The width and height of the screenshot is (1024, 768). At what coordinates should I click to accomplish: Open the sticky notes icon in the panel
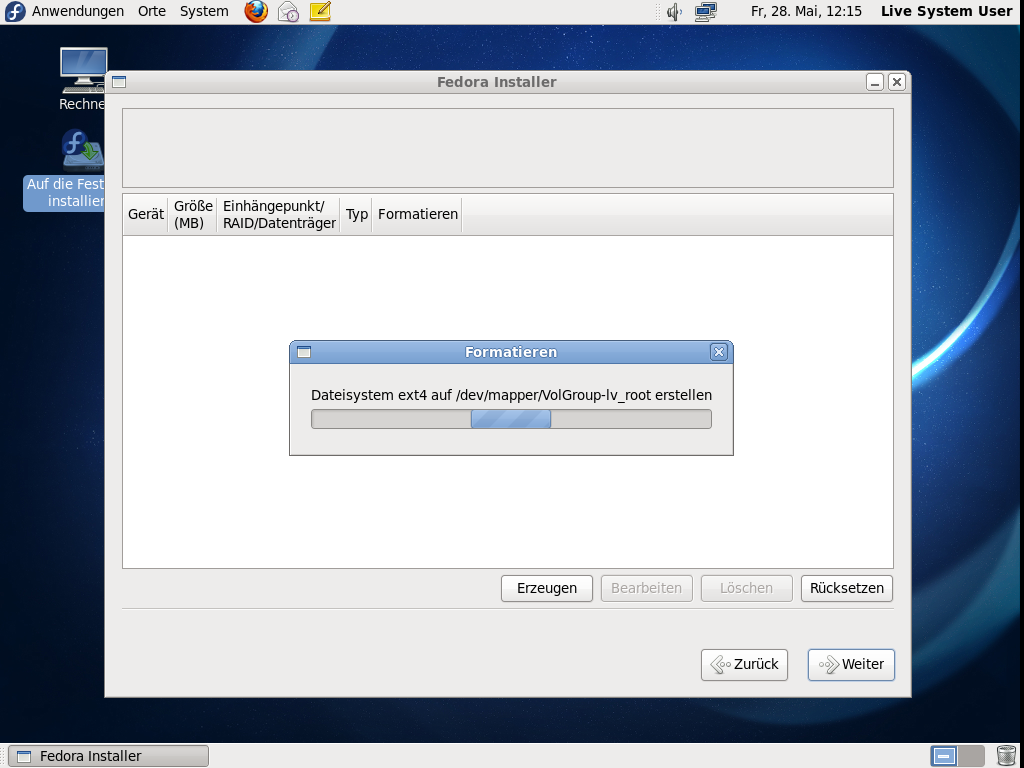click(x=320, y=11)
